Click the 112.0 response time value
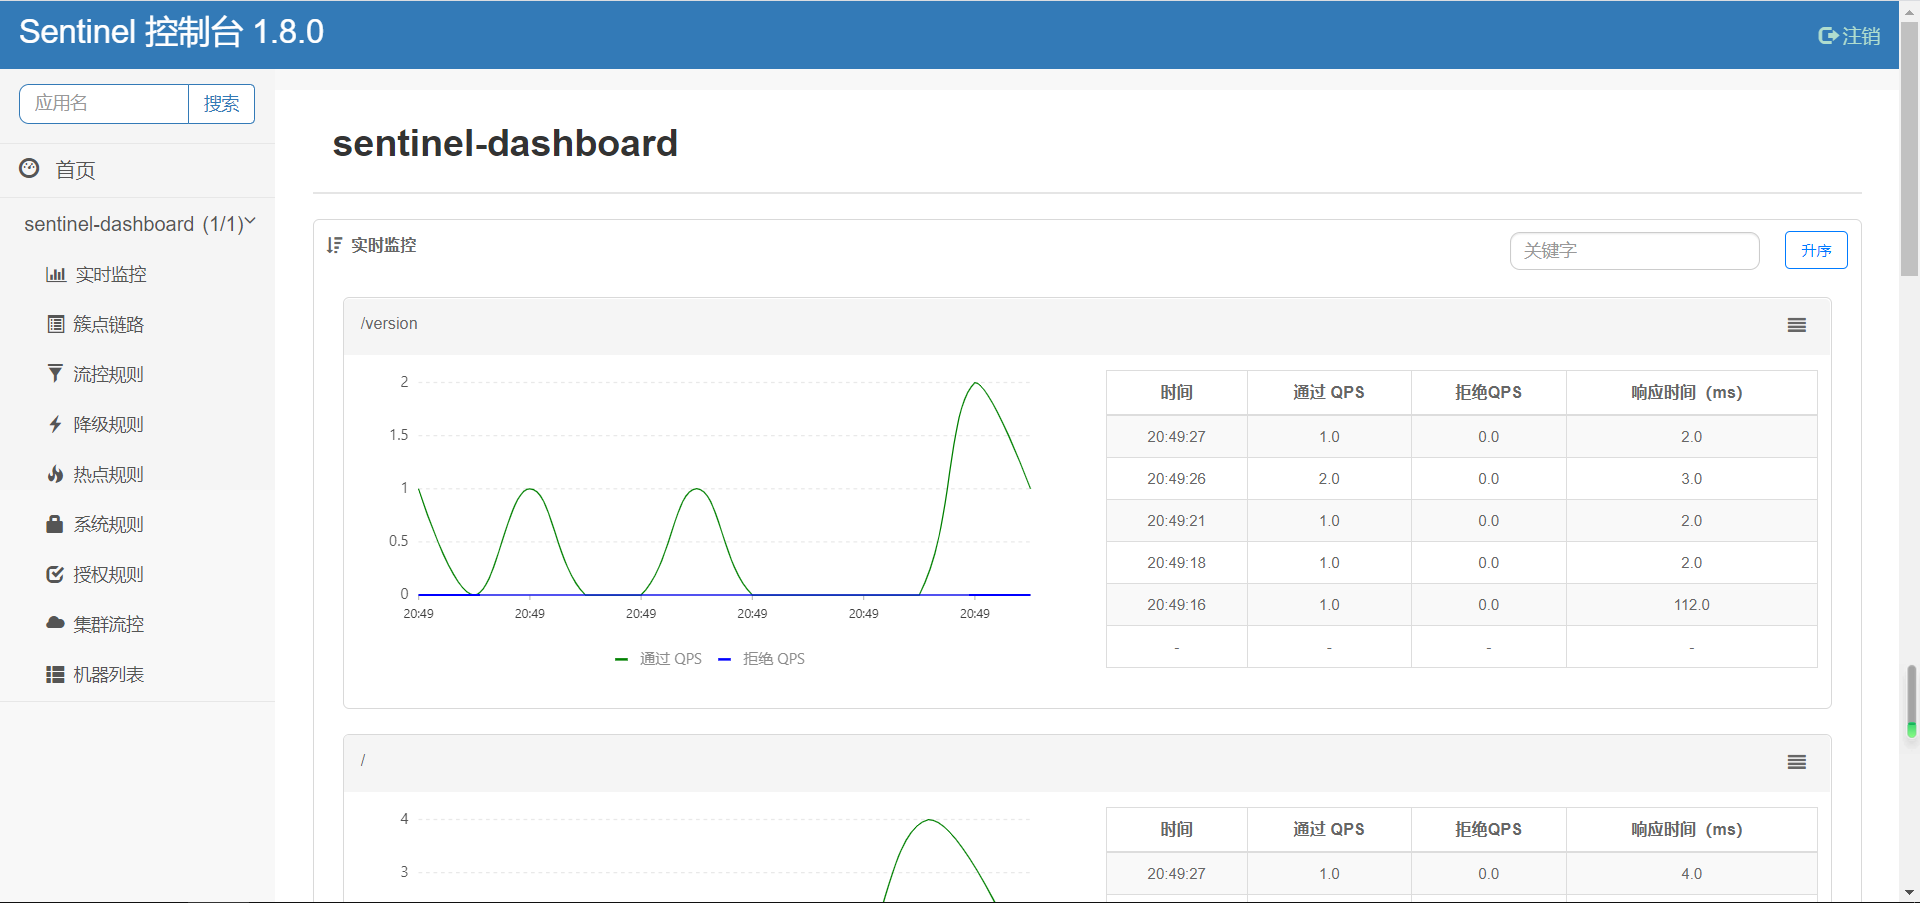 [x=1692, y=605]
